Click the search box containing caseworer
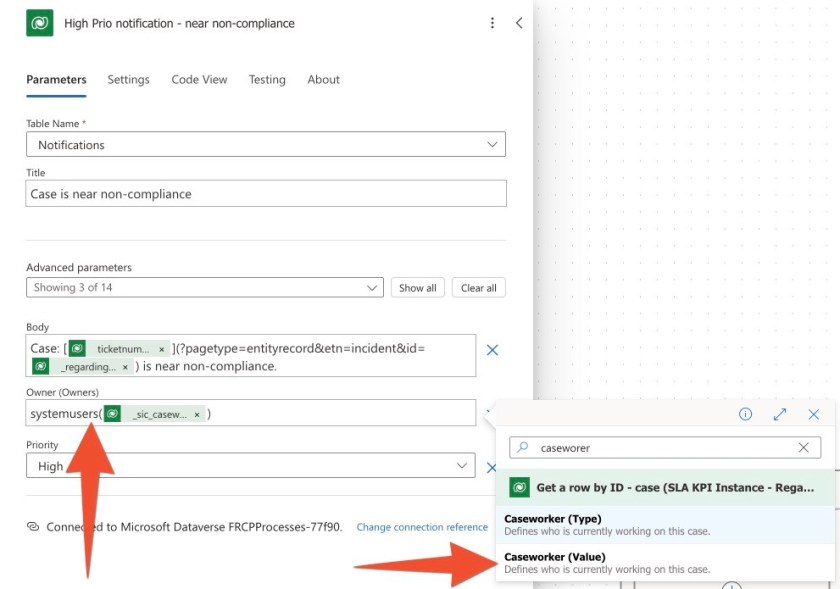The image size is (840, 589). 665,448
